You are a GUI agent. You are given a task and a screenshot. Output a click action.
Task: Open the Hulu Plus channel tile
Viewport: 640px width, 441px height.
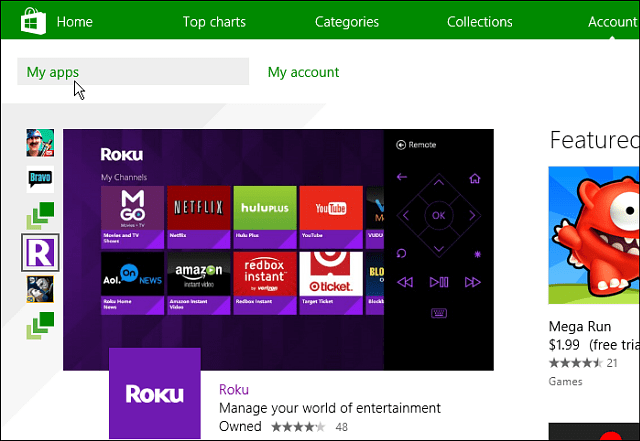coord(265,217)
